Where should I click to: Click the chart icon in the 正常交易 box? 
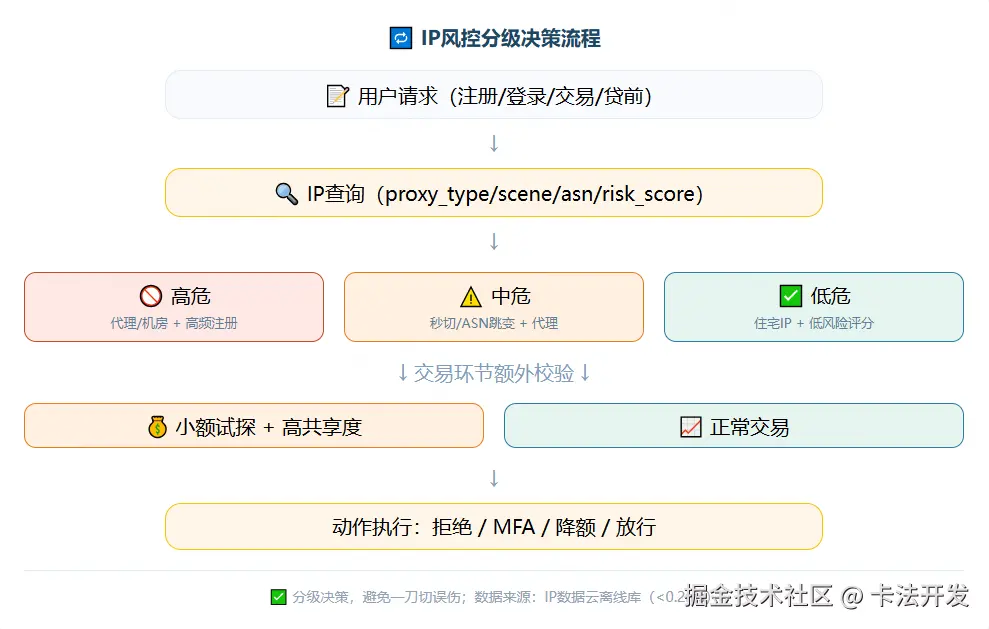689,425
